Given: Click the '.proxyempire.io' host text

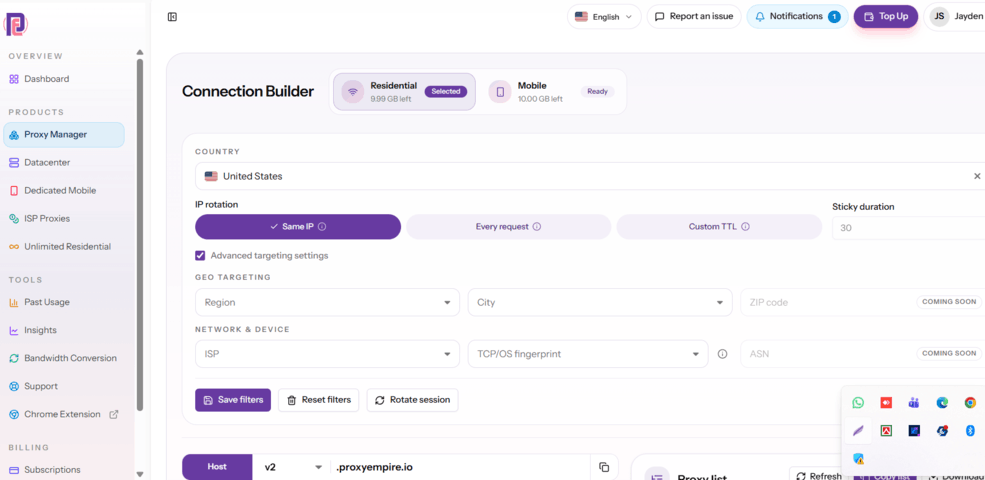Looking at the screenshot, I should [x=374, y=467].
